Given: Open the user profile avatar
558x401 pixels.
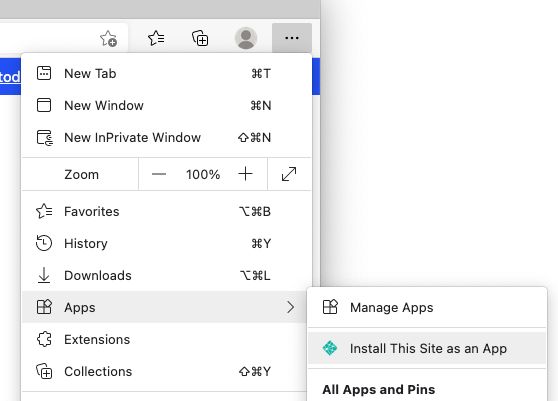Looking at the screenshot, I should [246, 38].
